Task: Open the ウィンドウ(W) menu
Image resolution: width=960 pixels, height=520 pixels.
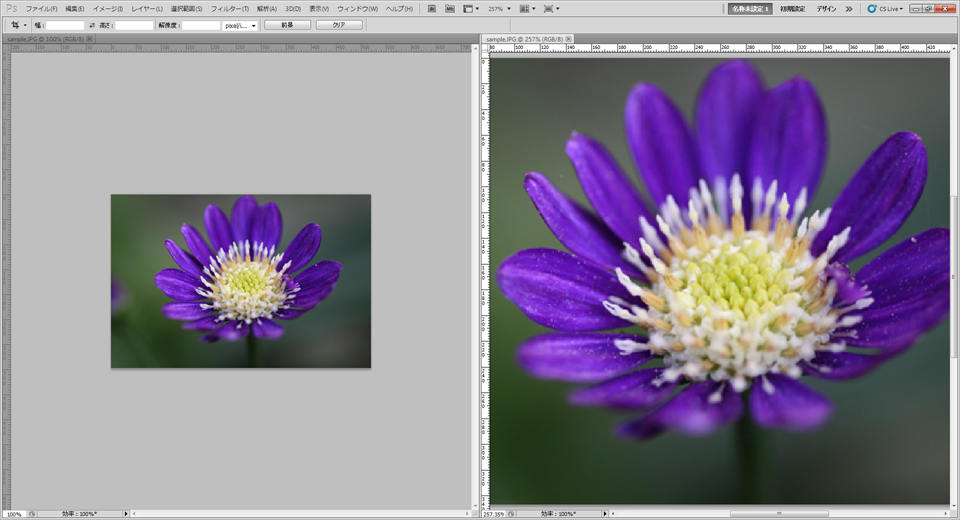Action: (358, 9)
